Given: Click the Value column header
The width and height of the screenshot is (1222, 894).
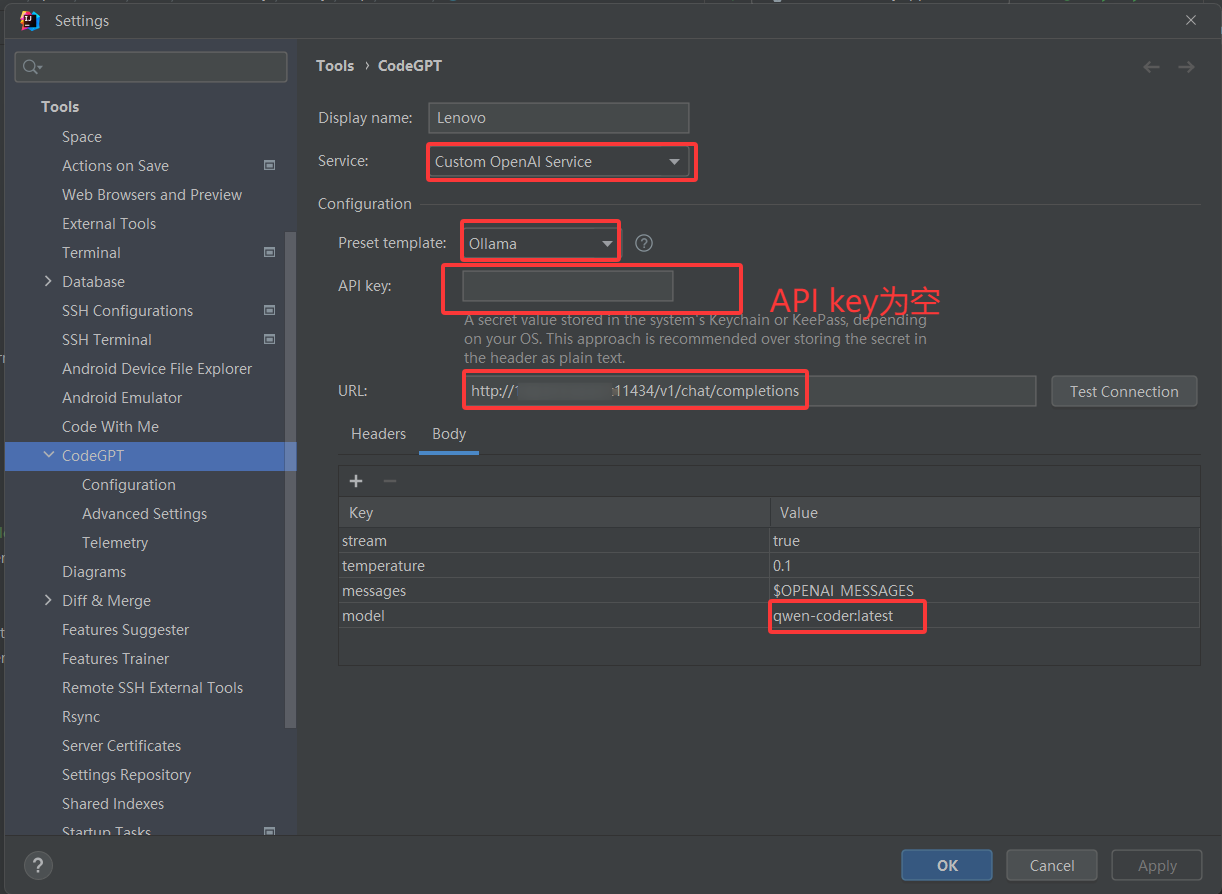Looking at the screenshot, I should (x=985, y=512).
